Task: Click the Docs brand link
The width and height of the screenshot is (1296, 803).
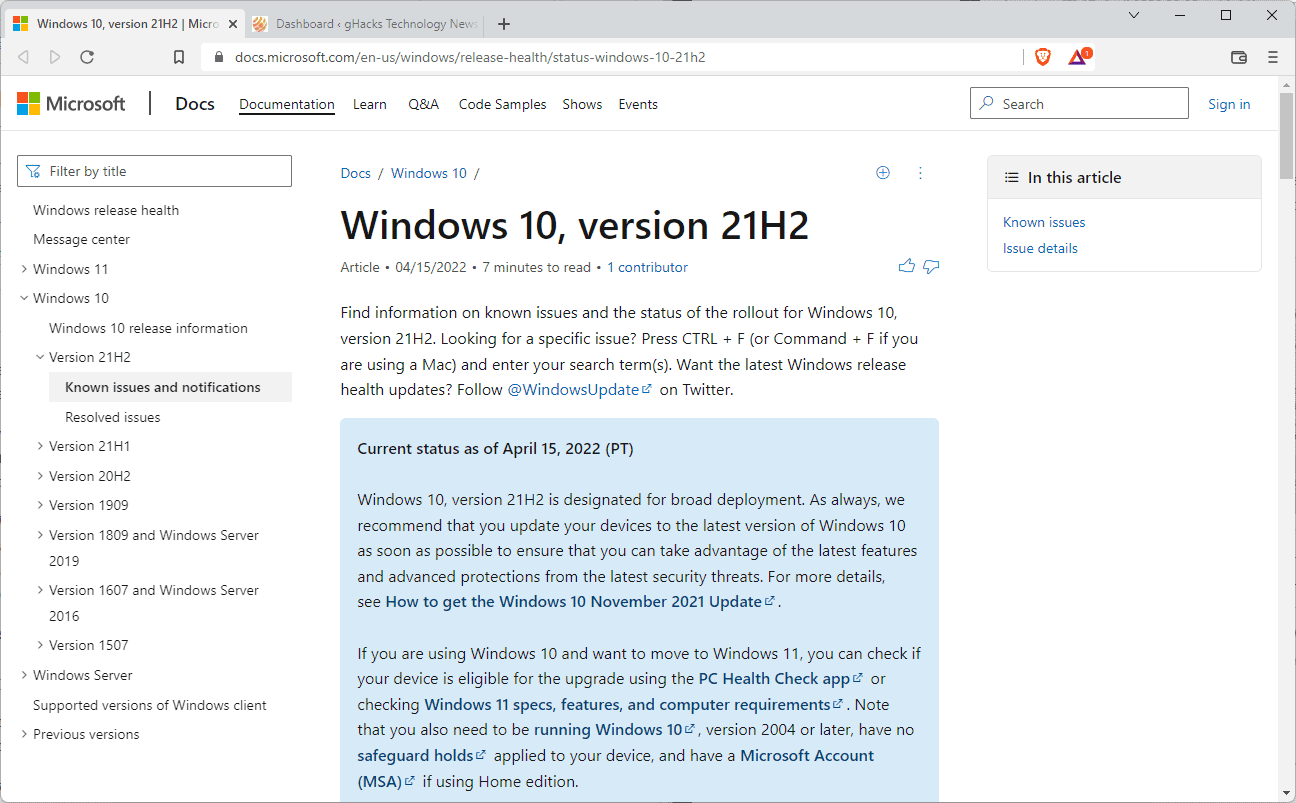Action: click(195, 103)
